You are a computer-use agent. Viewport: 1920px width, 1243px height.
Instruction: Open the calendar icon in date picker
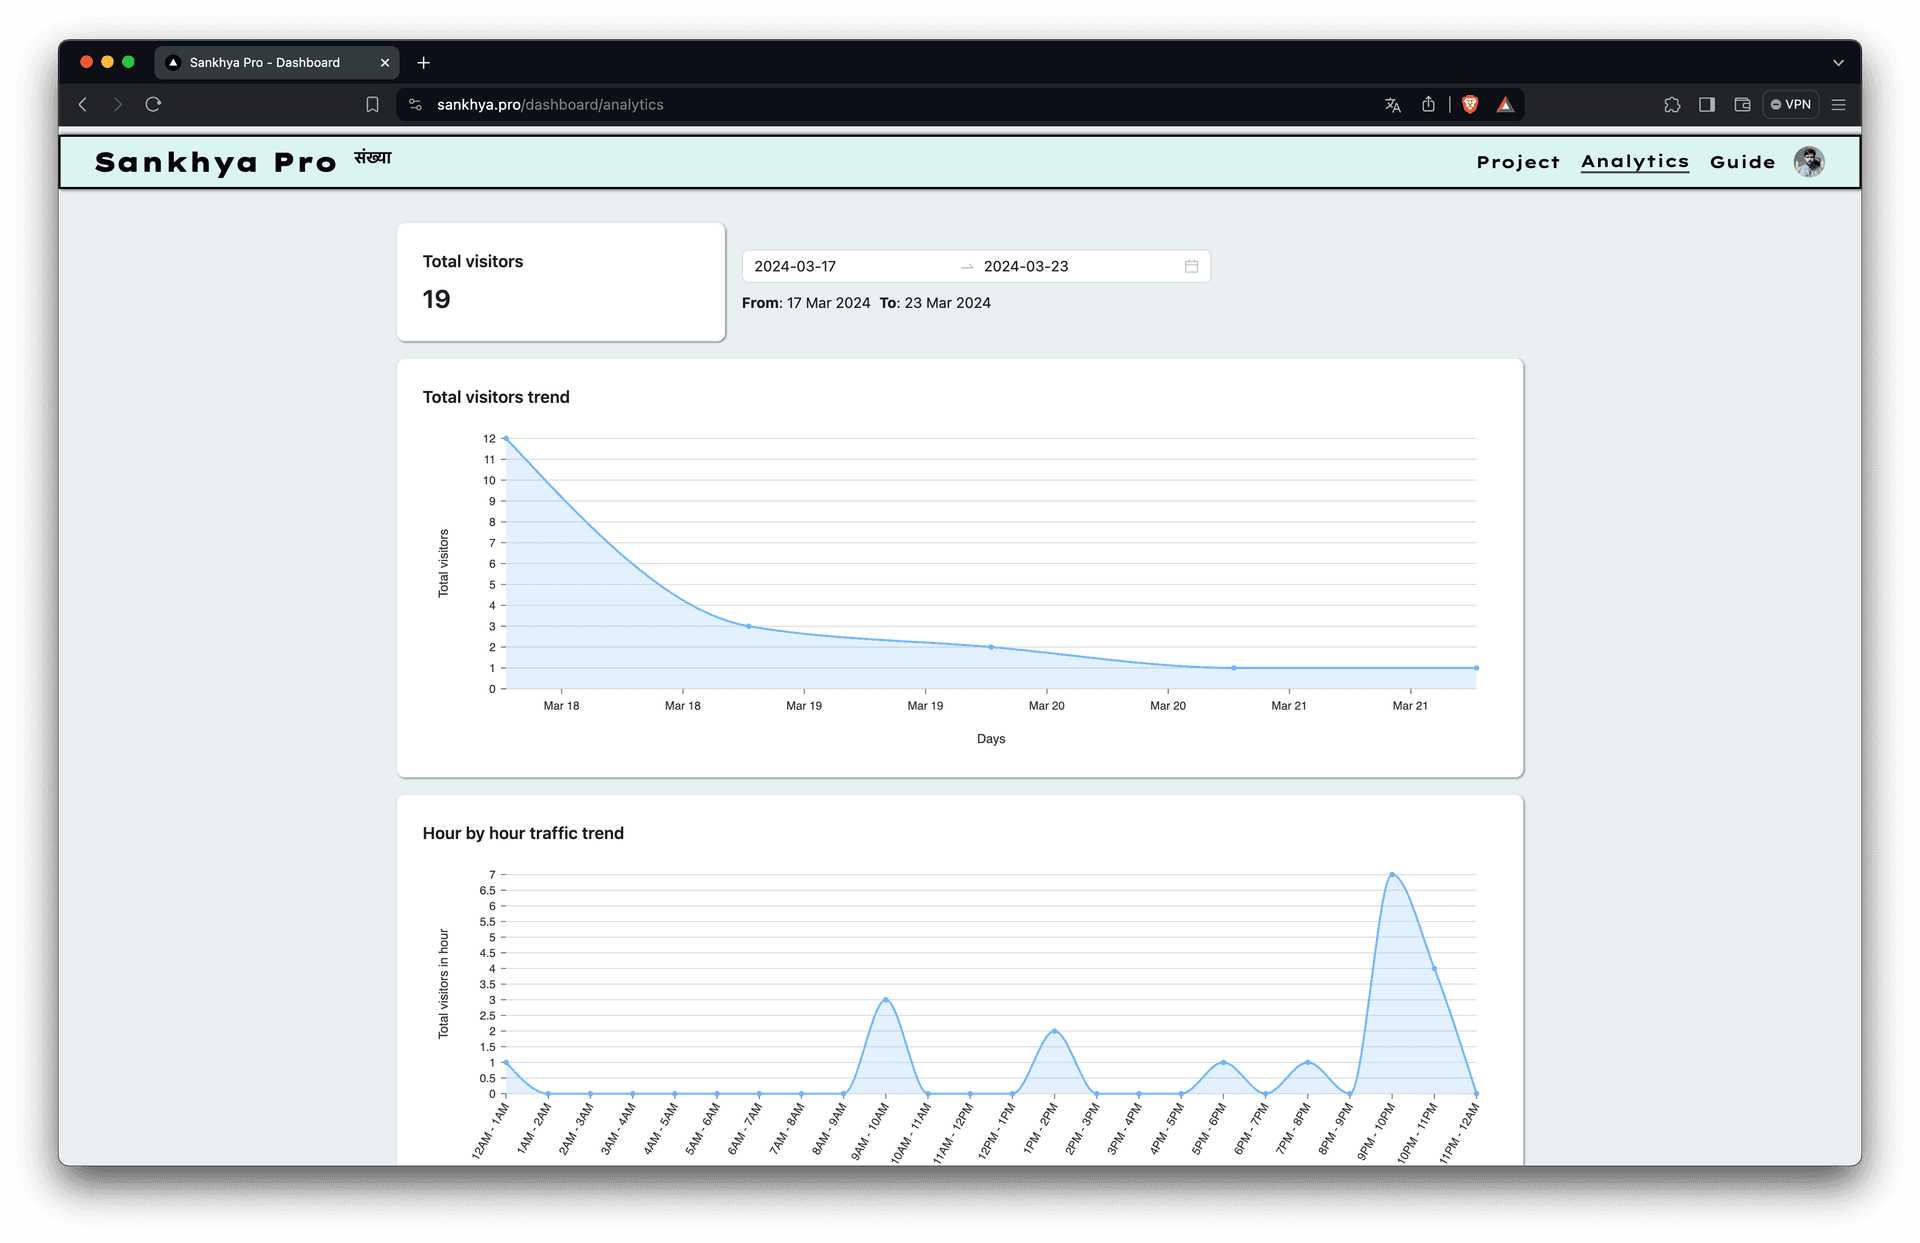coord(1191,266)
